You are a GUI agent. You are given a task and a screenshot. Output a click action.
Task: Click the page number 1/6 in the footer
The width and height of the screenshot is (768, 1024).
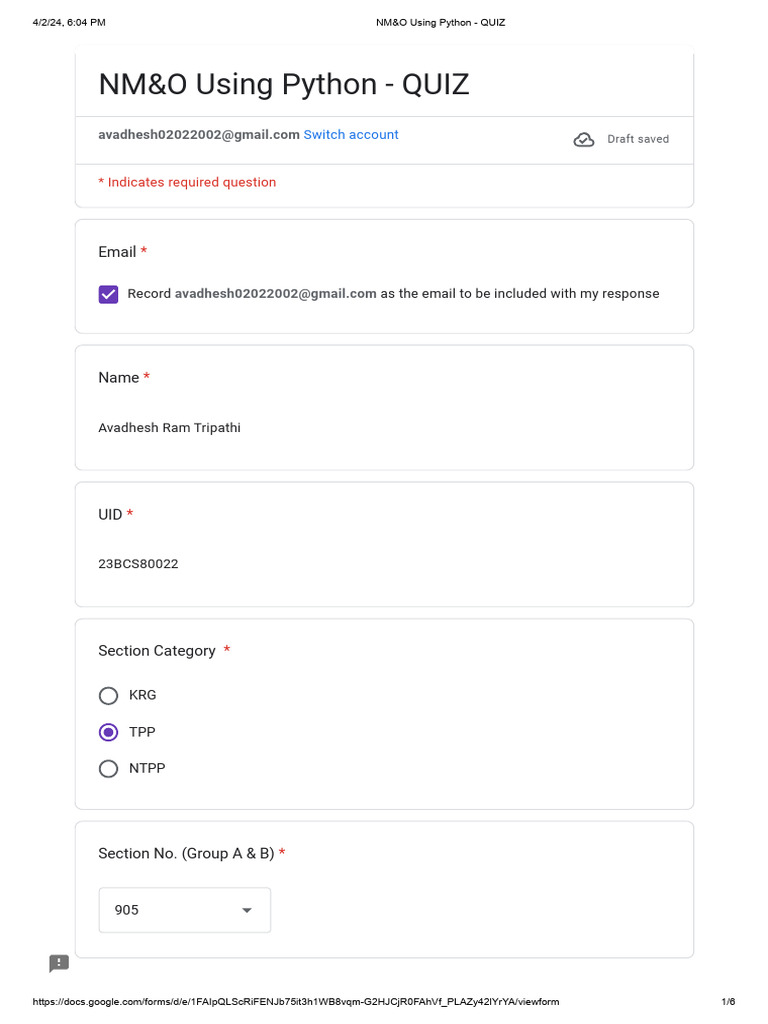coord(728,1002)
